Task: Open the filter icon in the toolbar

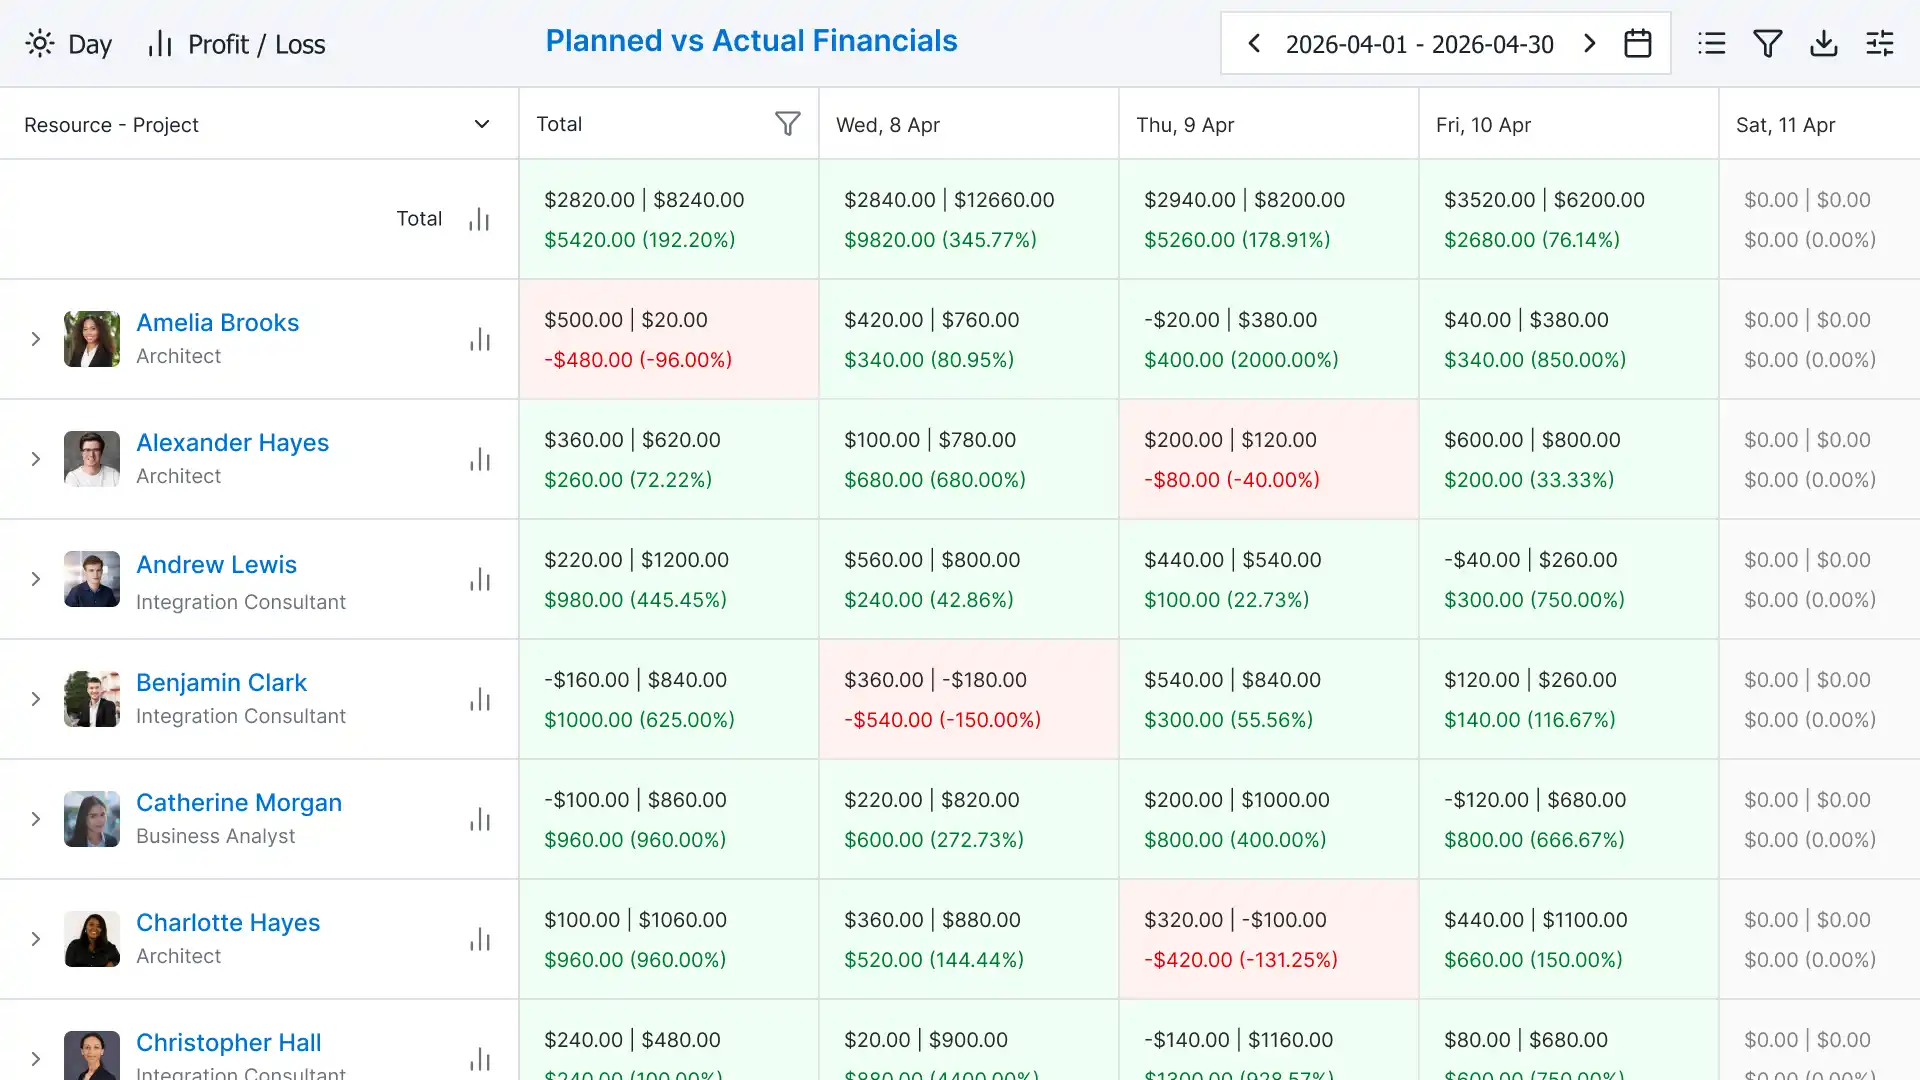Action: point(1768,44)
